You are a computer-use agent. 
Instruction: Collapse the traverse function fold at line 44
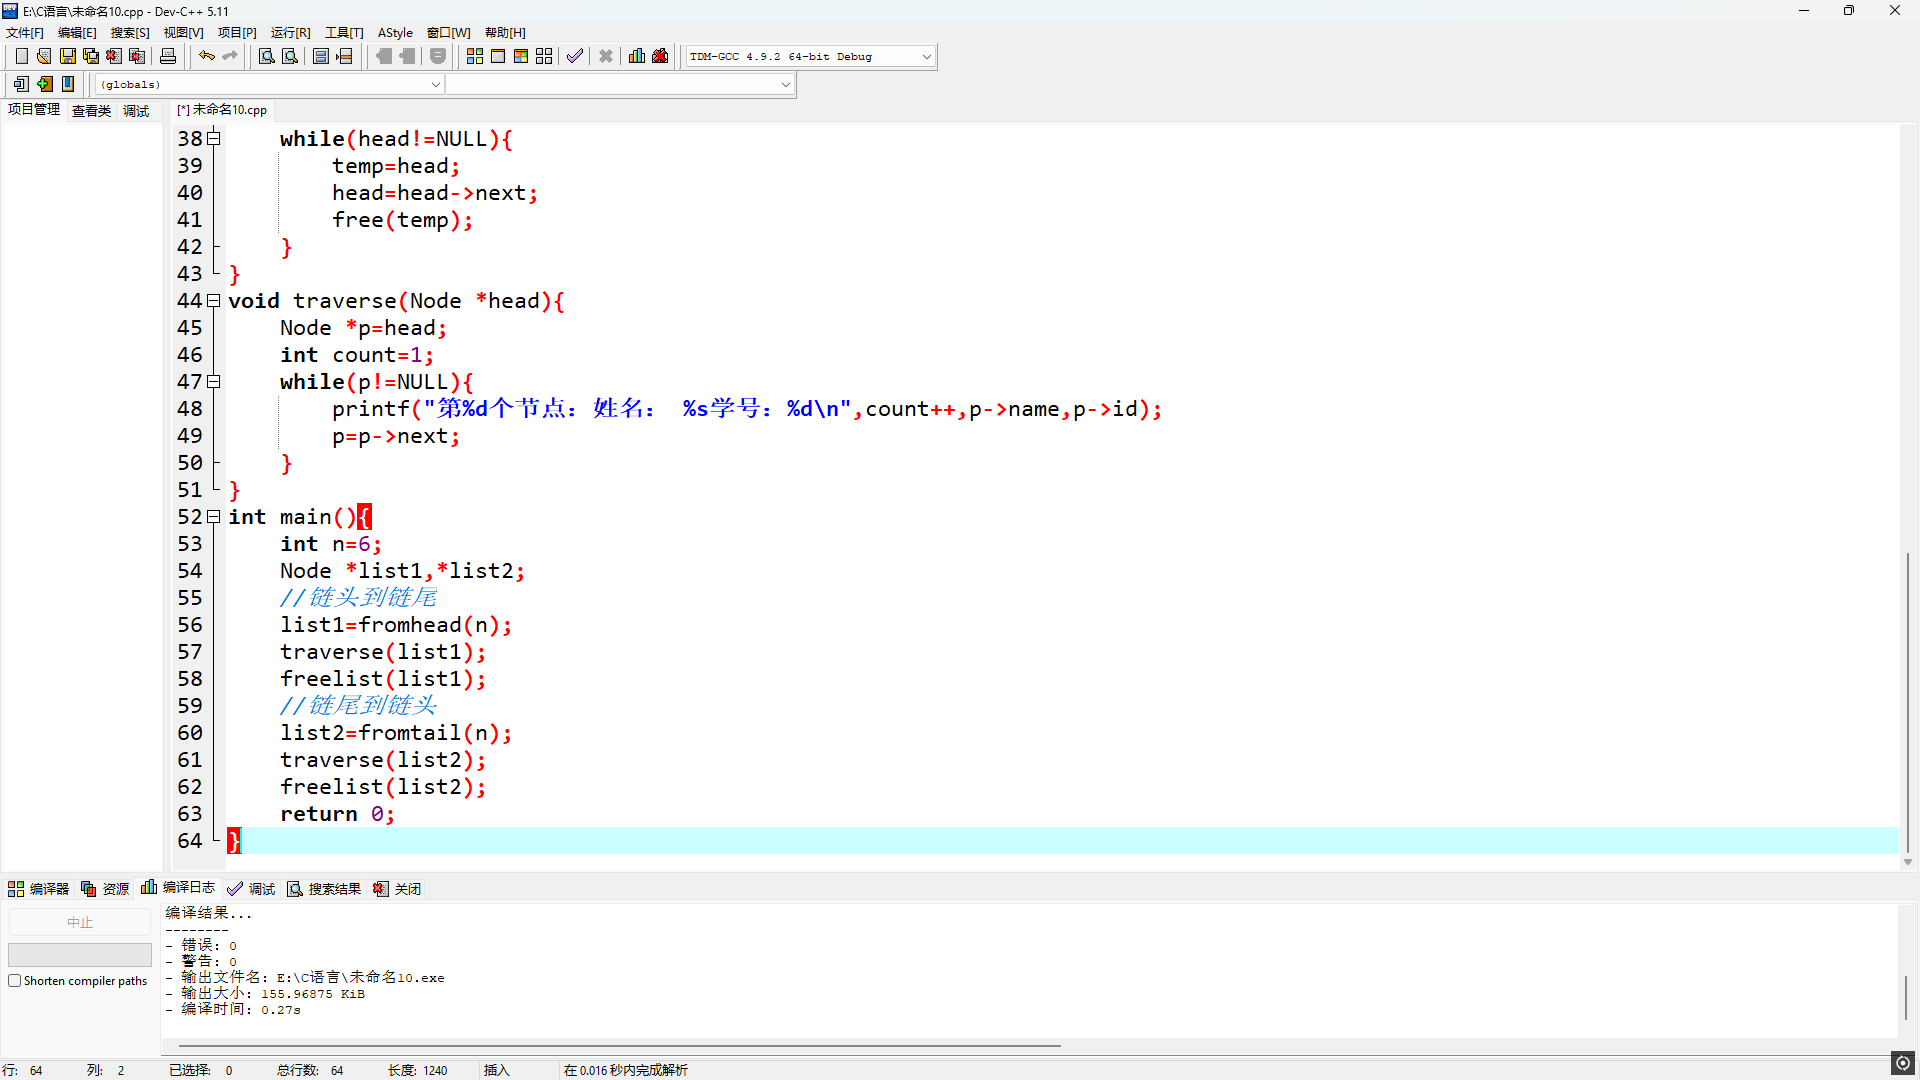213,301
